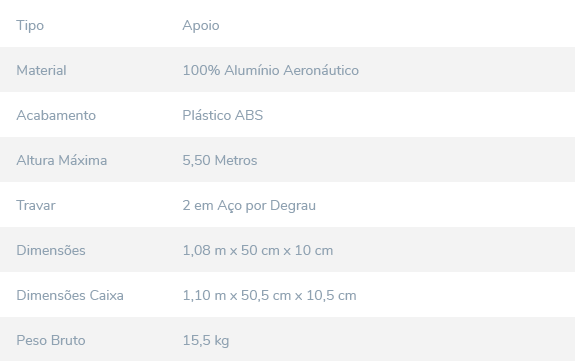Click the Tipo label

pos(30,26)
